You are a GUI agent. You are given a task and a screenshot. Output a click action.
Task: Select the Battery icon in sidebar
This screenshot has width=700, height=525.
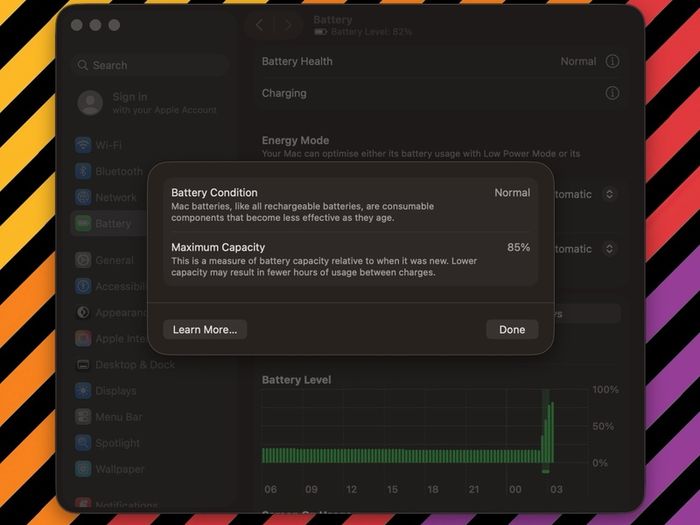(x=83, y=223)
